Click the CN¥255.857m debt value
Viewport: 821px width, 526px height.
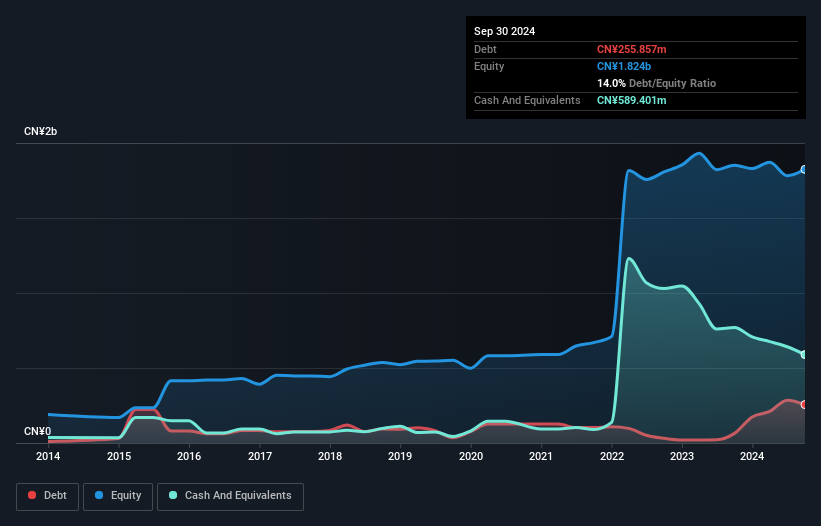tap(631, 49)
